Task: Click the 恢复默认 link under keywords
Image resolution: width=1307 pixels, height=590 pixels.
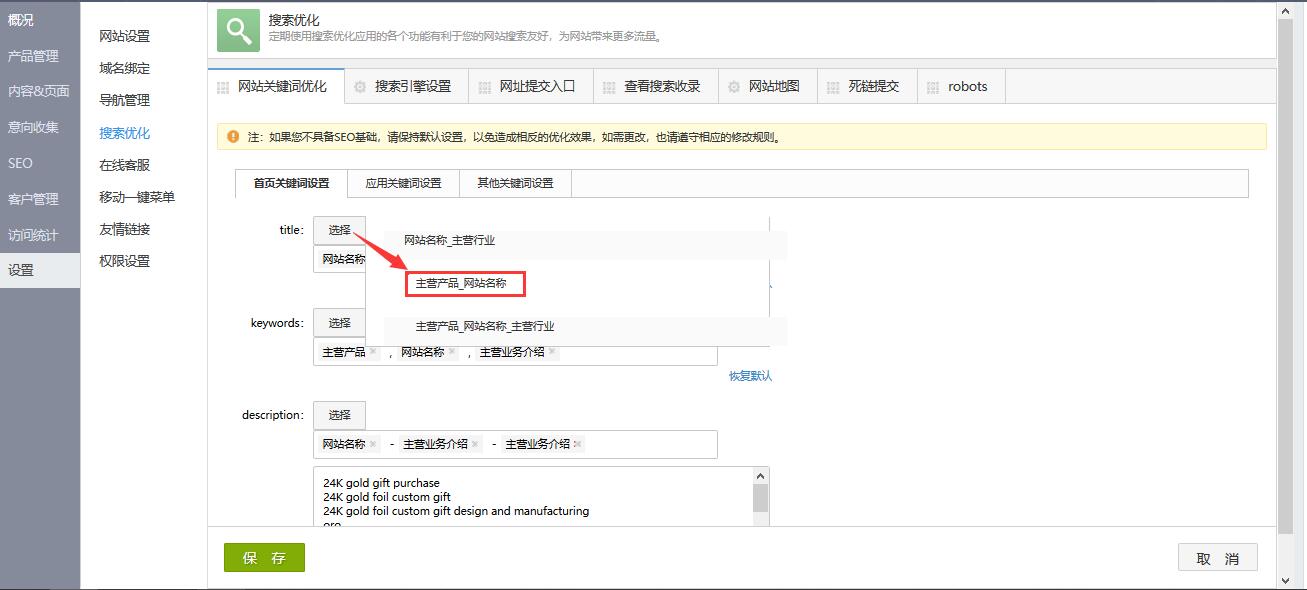Action: point(750,376)
